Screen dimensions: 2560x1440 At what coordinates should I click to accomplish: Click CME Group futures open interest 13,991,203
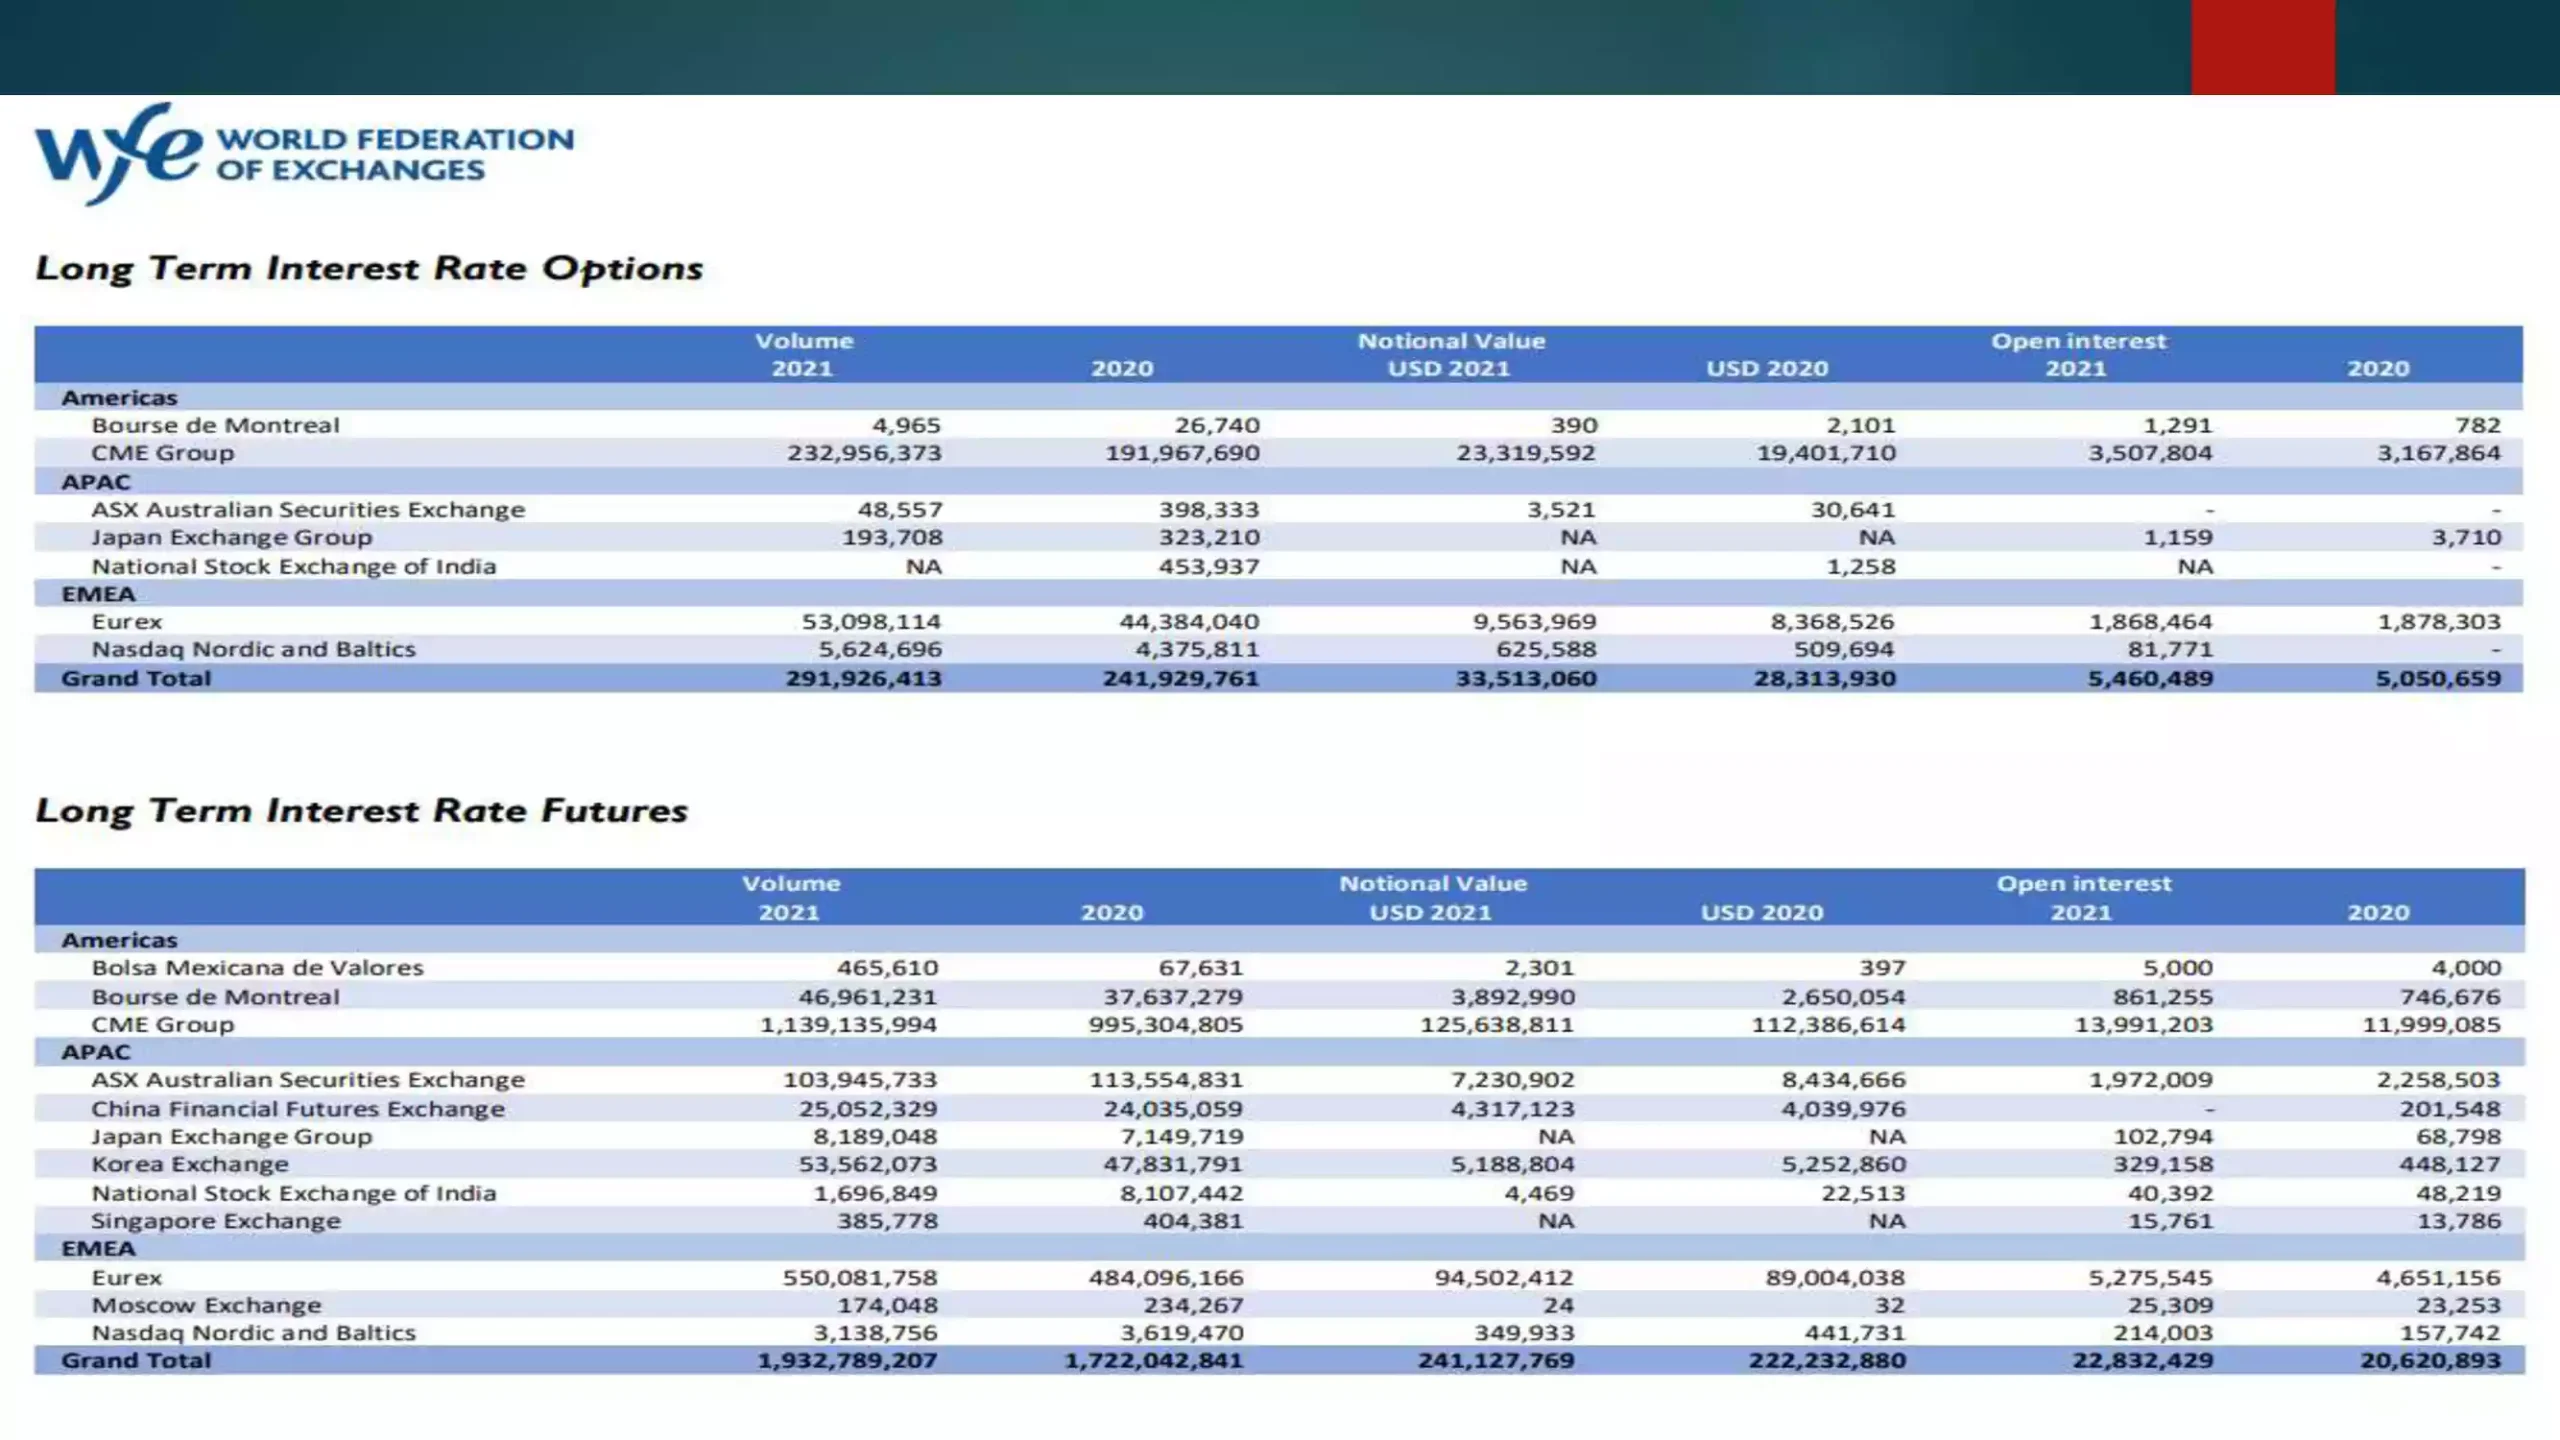[2143, 1025]
